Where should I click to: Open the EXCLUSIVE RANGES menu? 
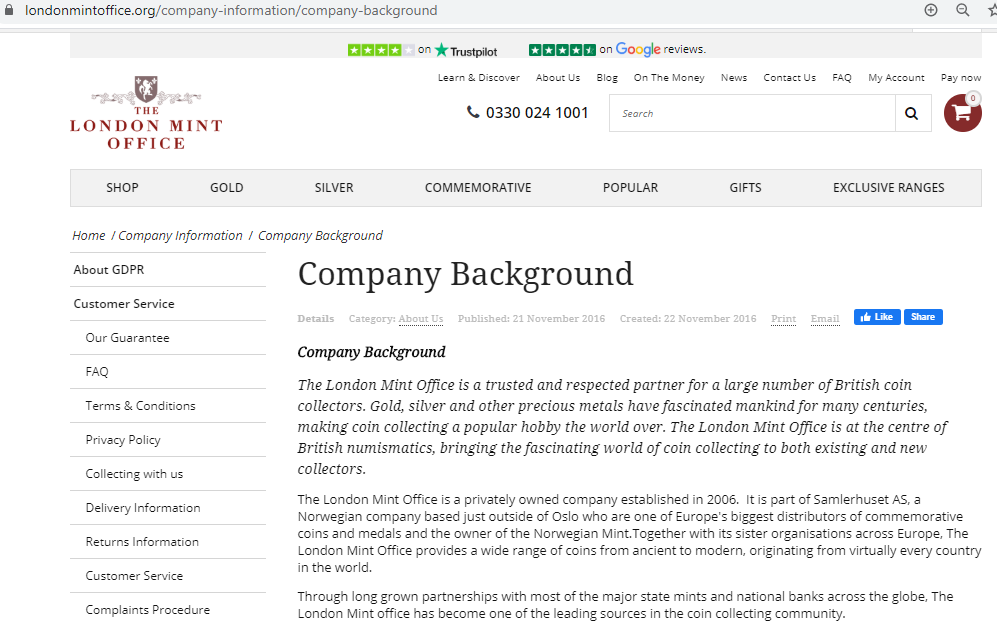point(888,188)
